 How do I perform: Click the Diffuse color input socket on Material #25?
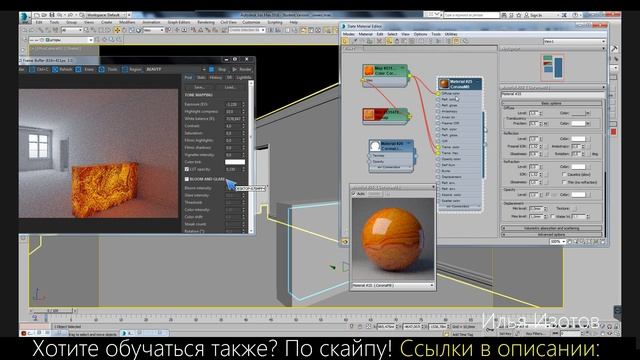pos(438,93)
